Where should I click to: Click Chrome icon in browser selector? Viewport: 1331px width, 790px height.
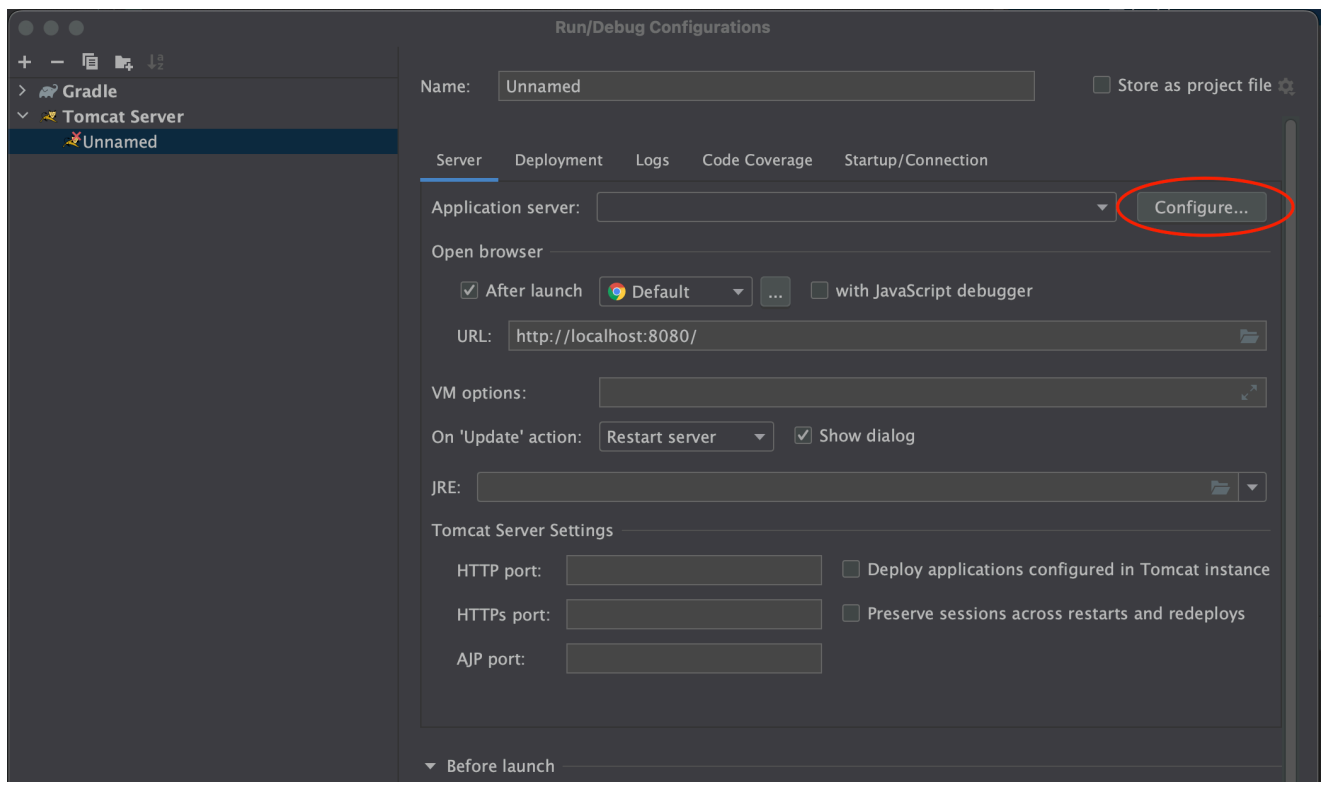[617, 292]
